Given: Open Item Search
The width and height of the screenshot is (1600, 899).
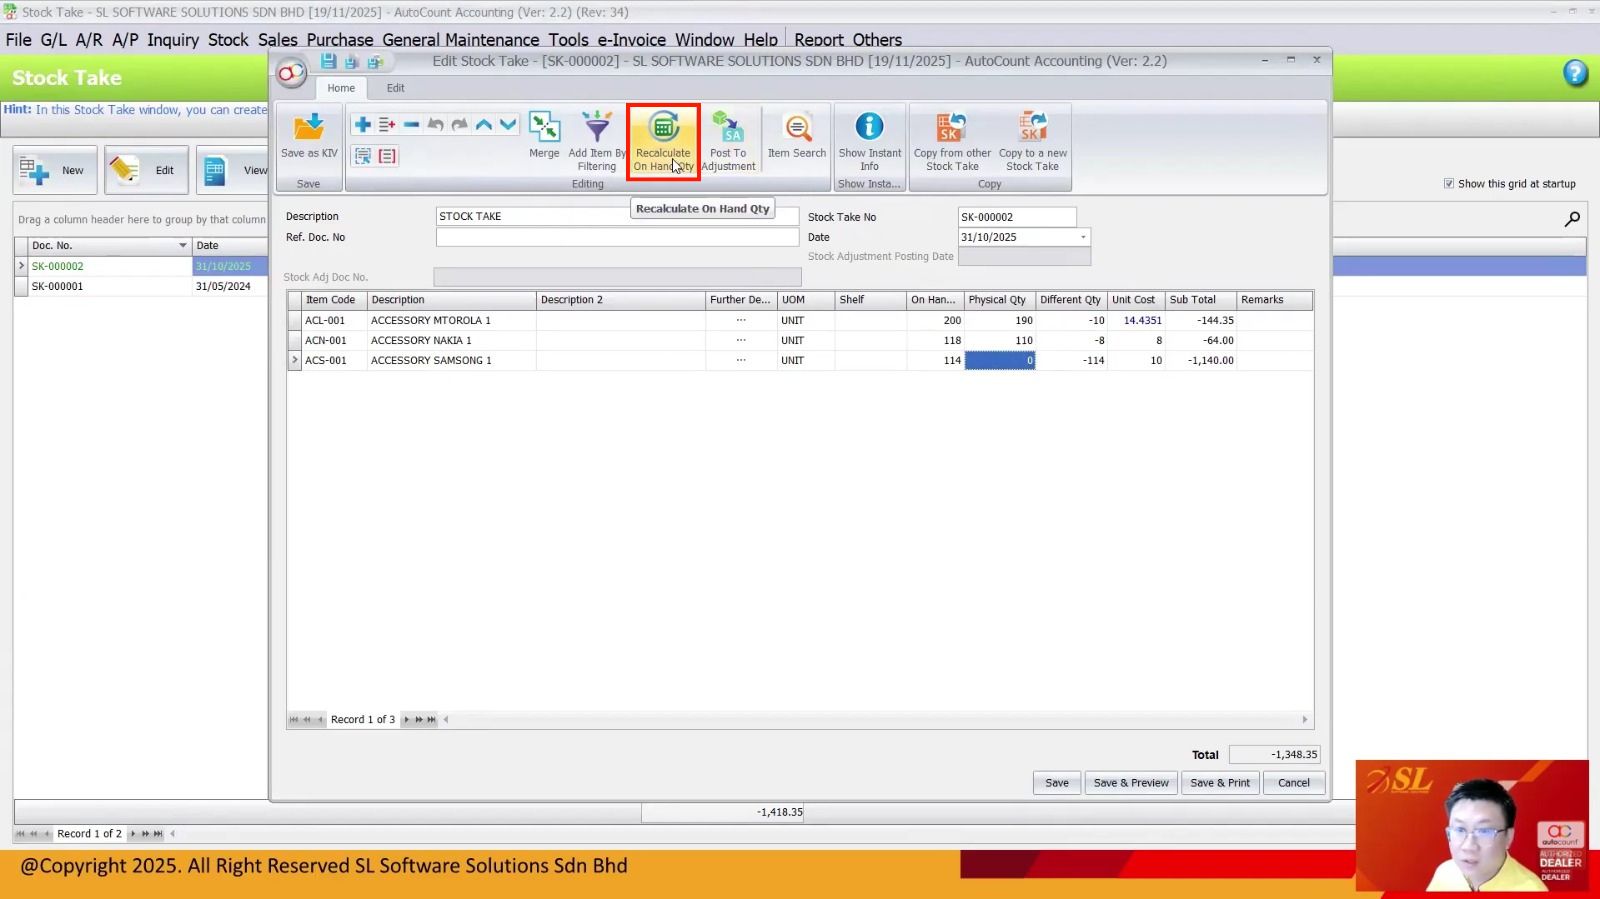Looking at the screenshot, I should pos(797,135).
